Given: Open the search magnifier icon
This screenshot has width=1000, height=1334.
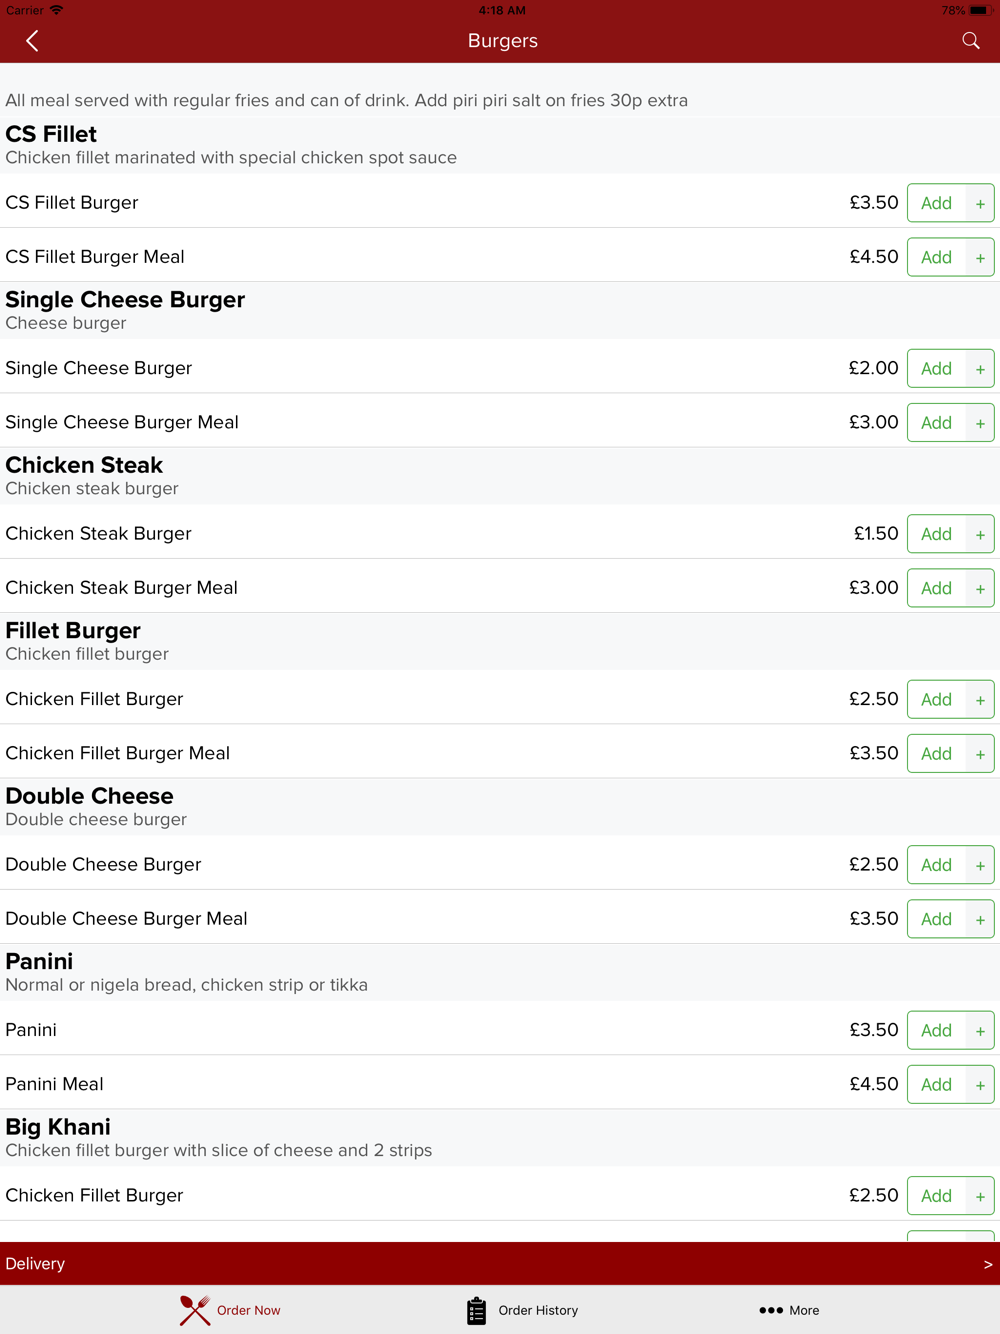Looking at the screenshot, I should point(971,41).
